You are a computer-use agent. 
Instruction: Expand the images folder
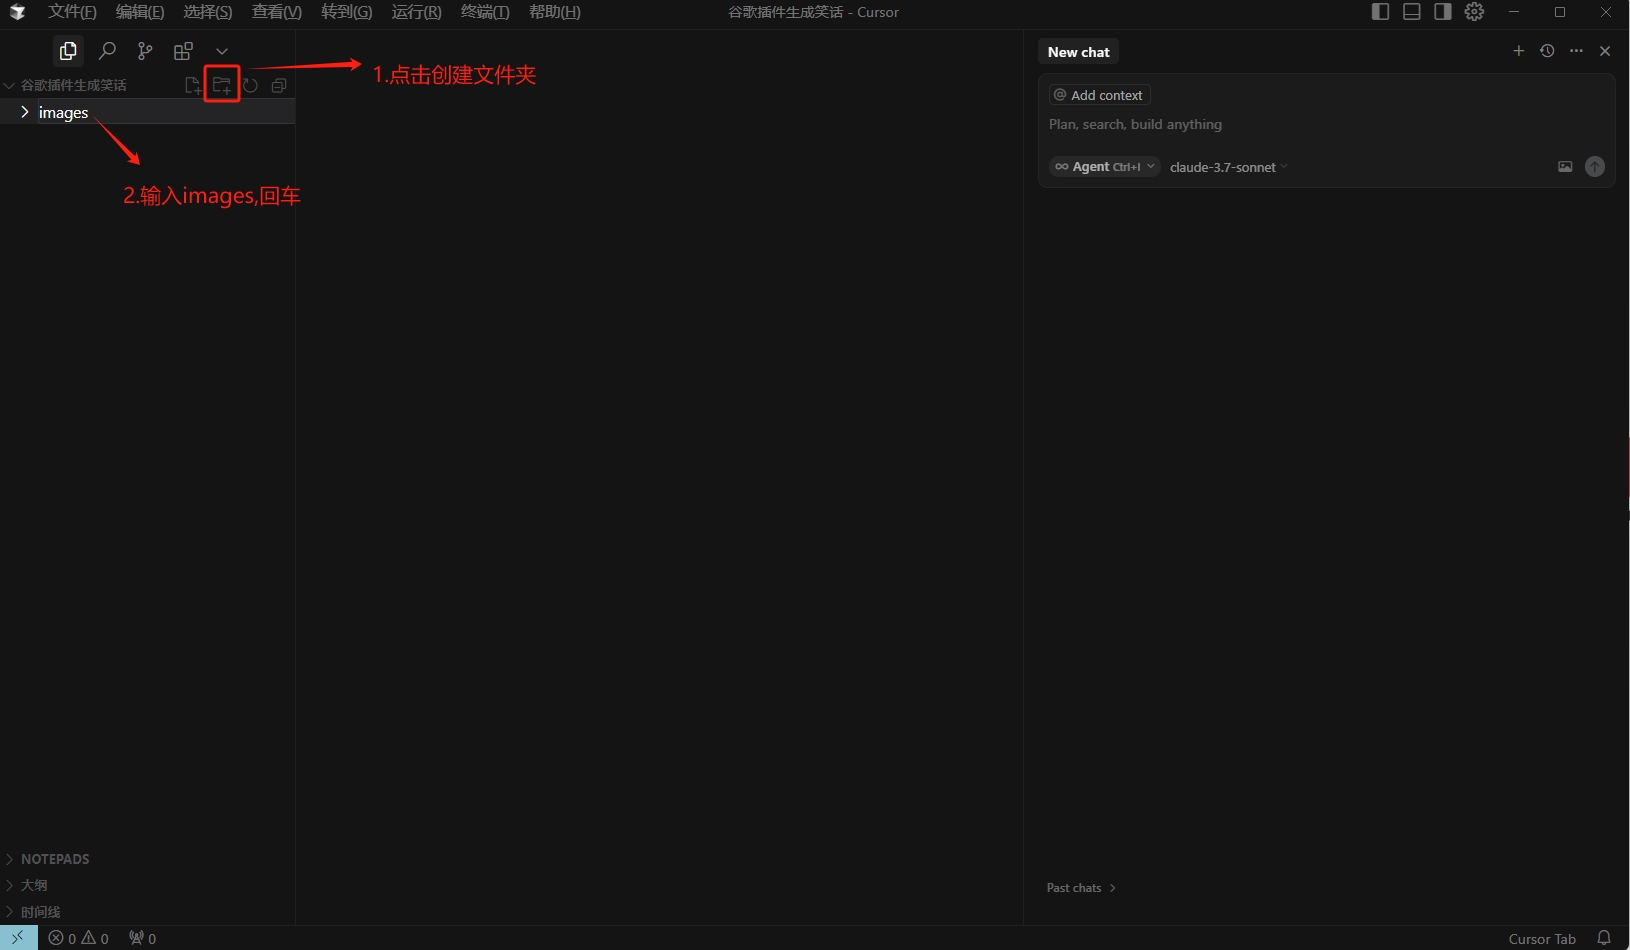point(63,112)
